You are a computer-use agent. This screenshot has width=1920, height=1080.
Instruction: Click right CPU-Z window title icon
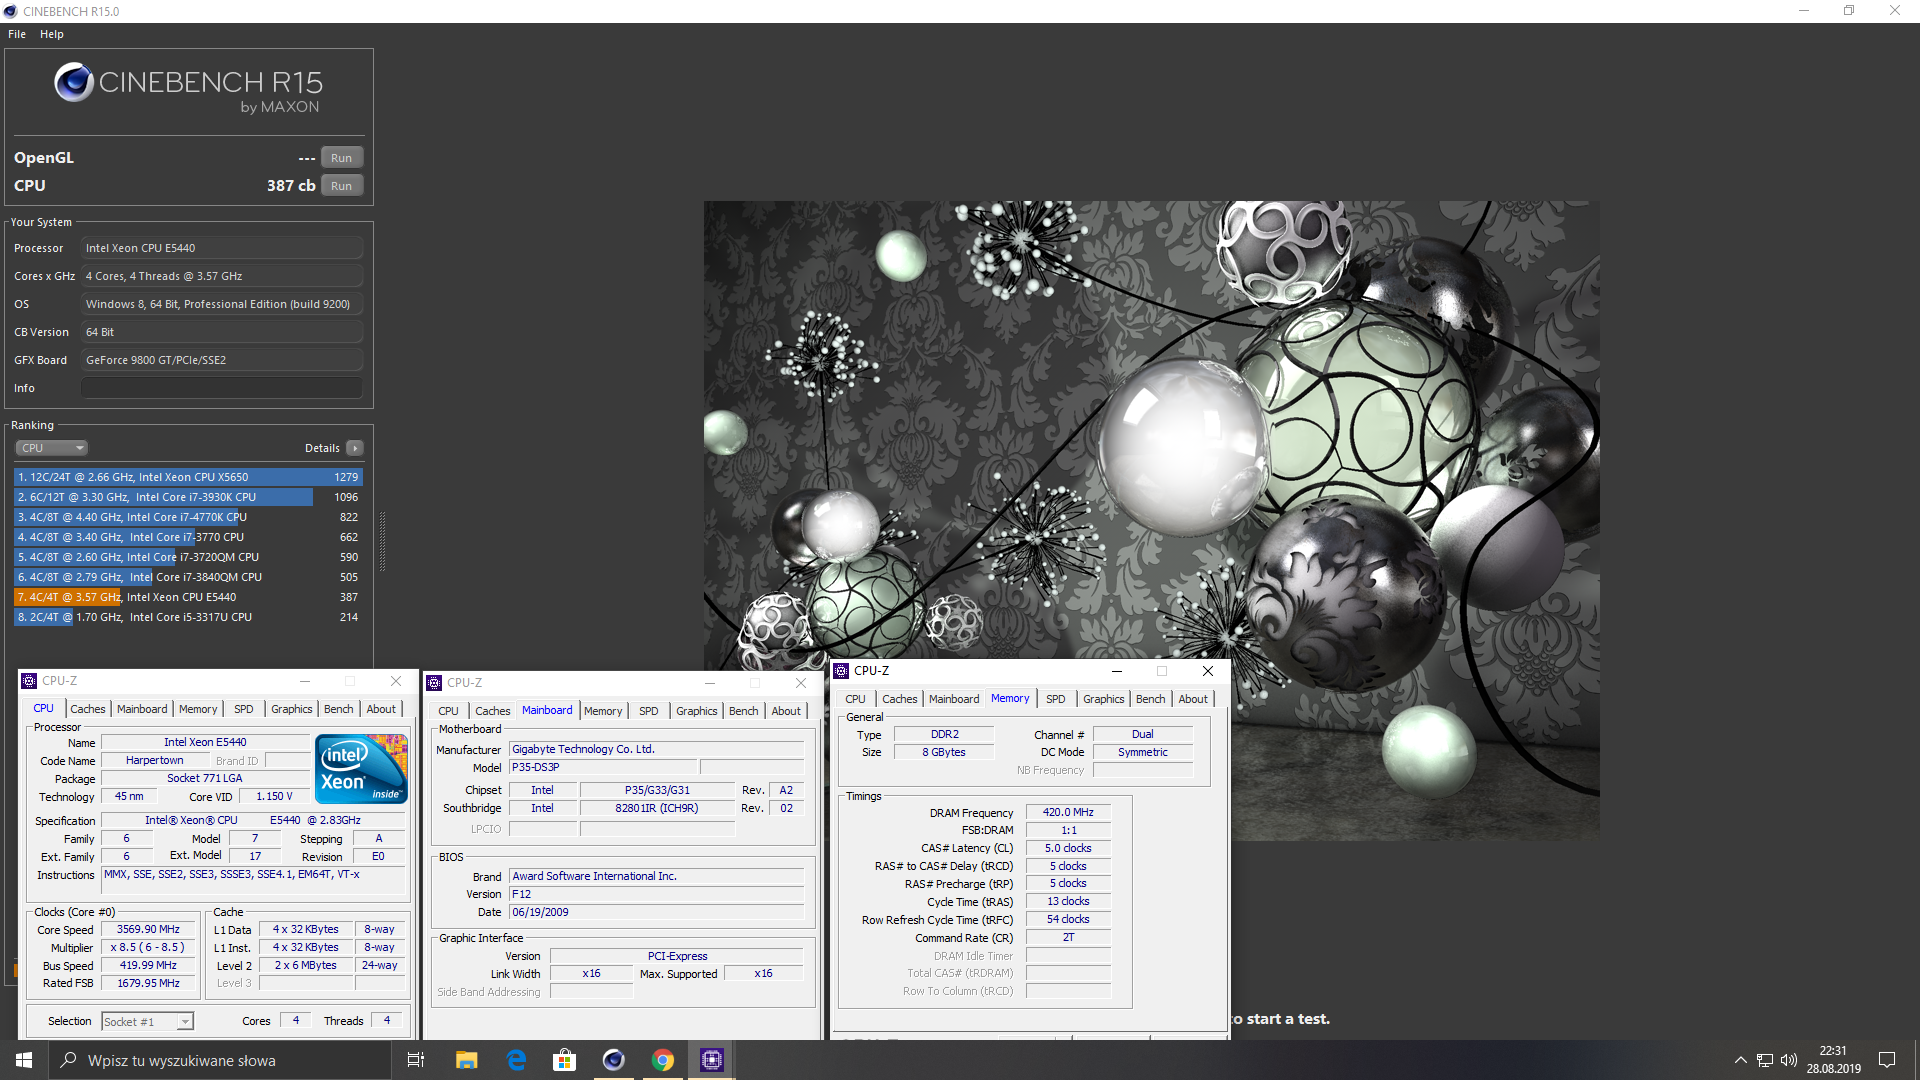coord(841,671)
